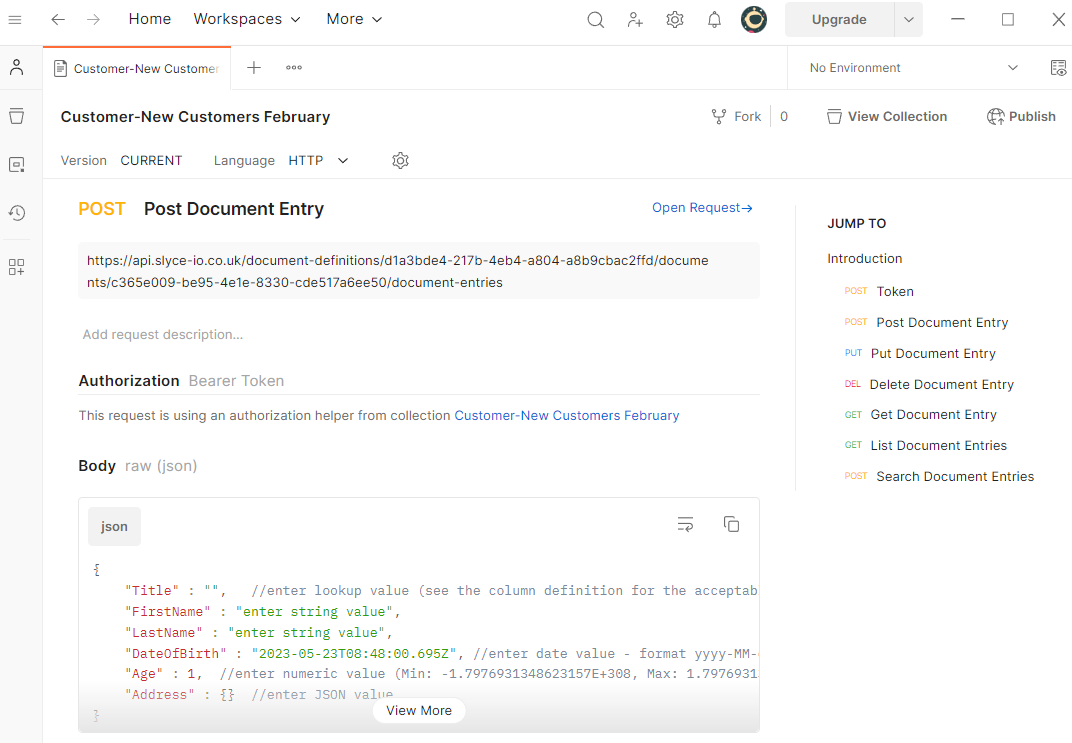Click the fork count 0
Image resolution: width=1072 pixels, height=743 pixels.
point(784,117)
